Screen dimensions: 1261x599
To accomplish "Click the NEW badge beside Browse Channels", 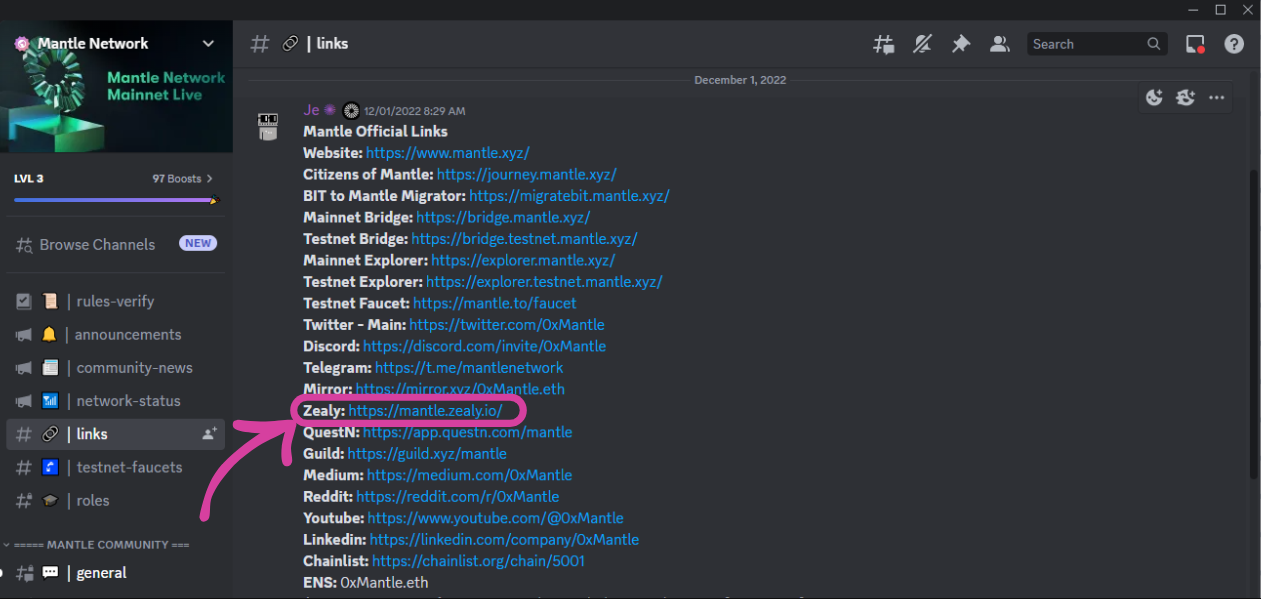I will pos(198,243).
